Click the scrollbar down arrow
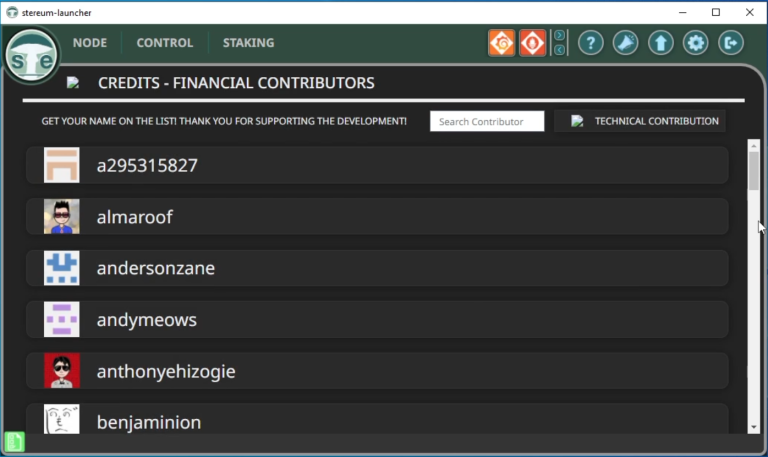Viewport: 768px width, 457px height. click(x=753, y=428)
